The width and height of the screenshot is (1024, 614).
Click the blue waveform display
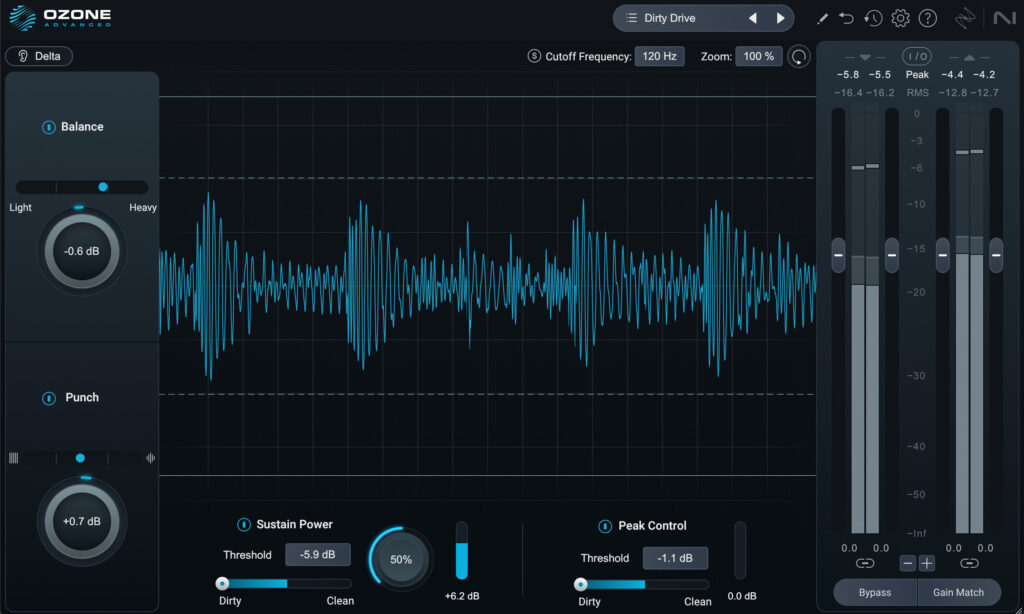[487, 285]
